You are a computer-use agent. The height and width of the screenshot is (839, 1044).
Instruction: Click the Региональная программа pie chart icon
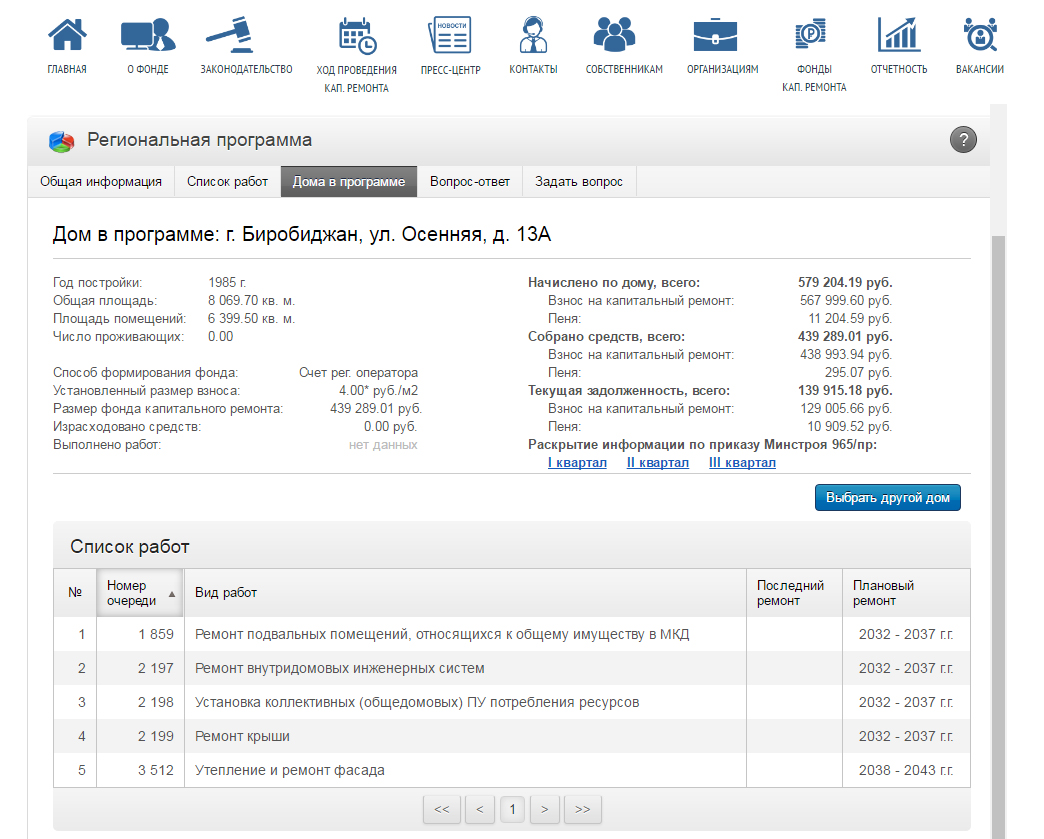[x=61, y=141]
